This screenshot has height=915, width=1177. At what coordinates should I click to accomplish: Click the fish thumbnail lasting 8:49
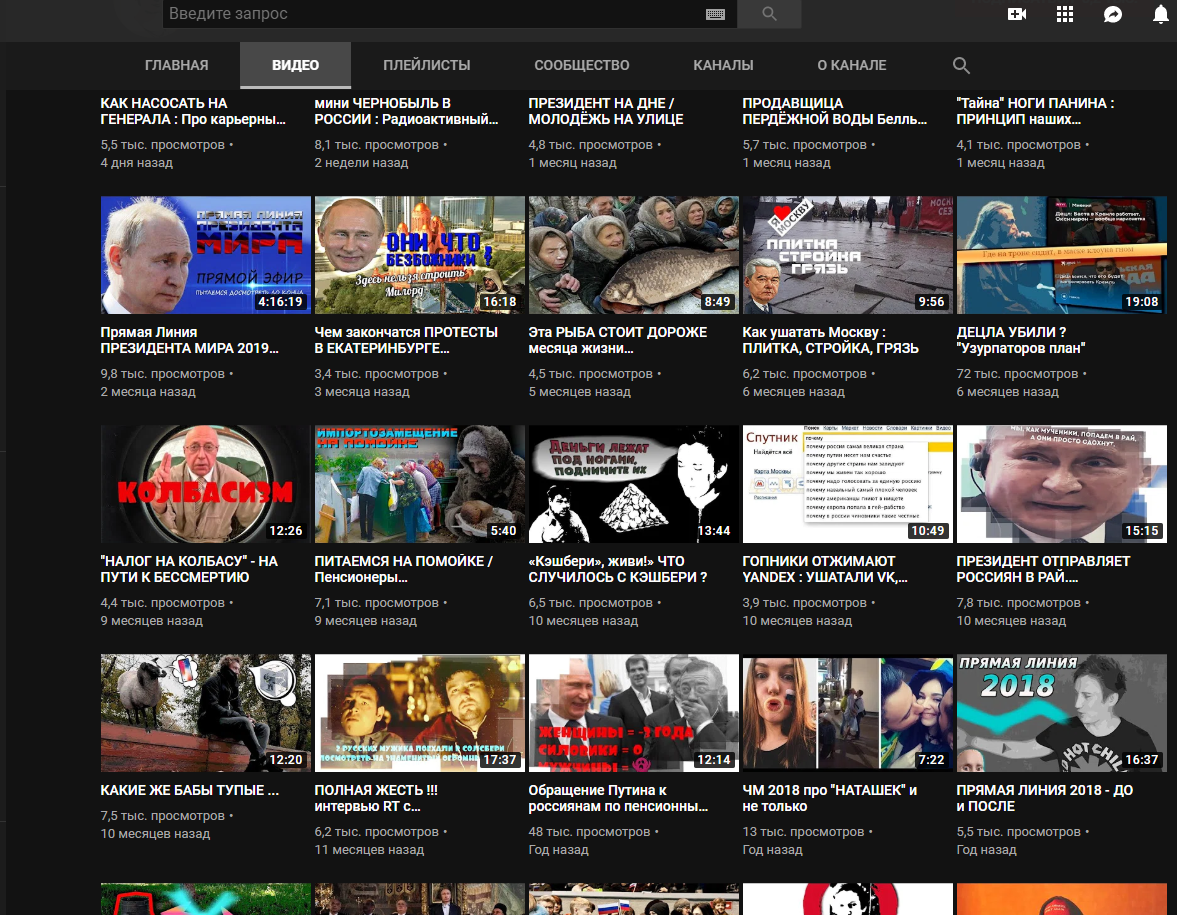634,255
